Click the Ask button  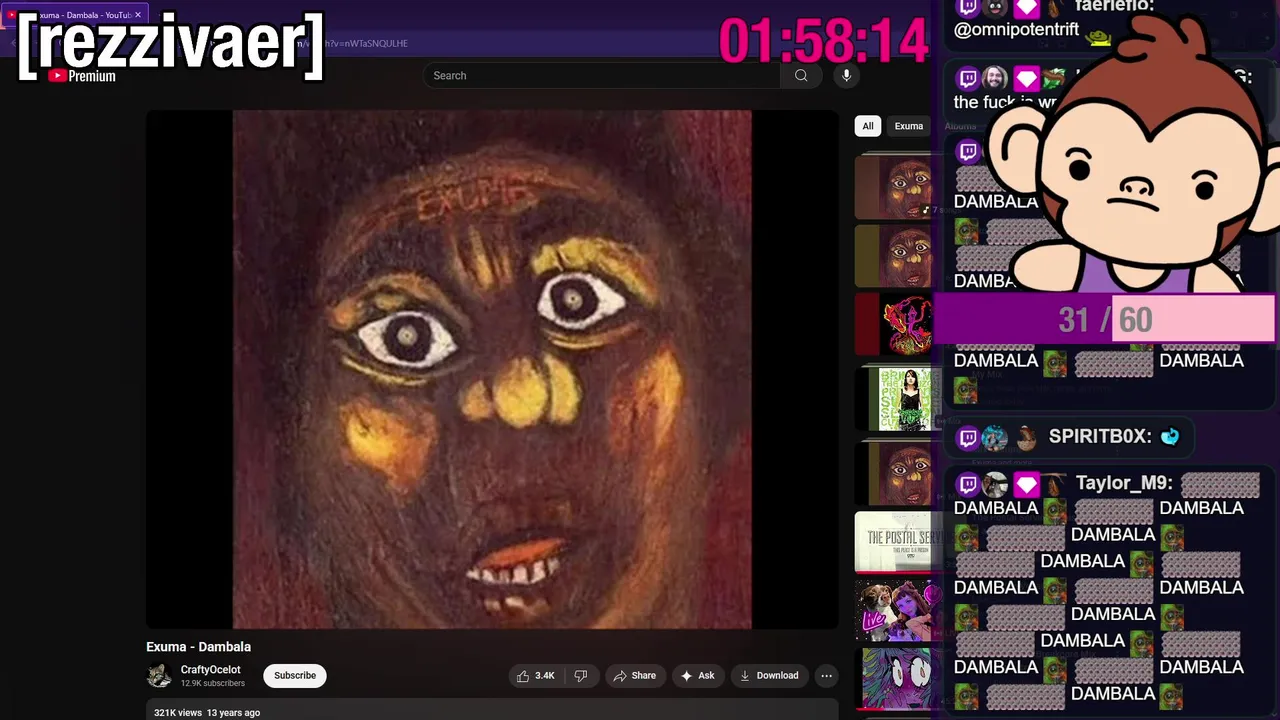[698, 676]
